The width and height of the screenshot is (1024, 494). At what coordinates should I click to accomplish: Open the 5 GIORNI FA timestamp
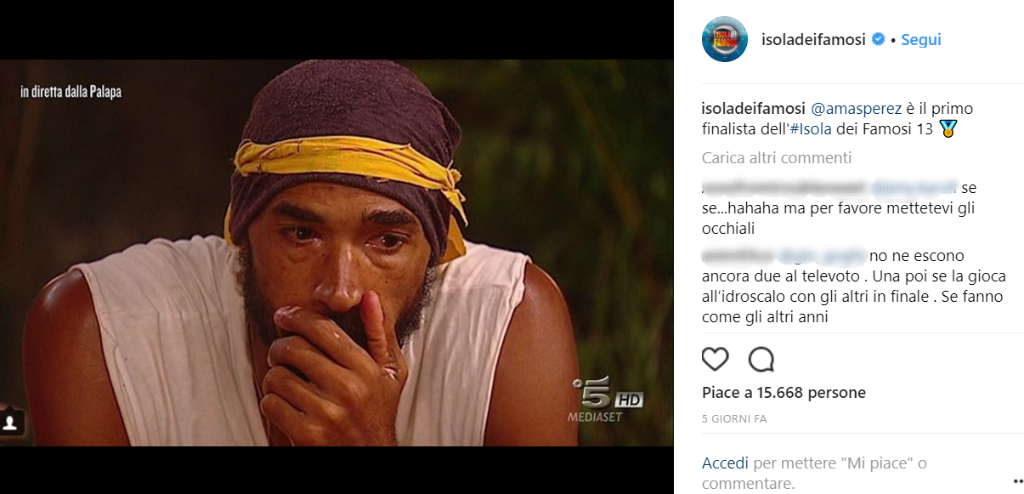pos(734,419)
